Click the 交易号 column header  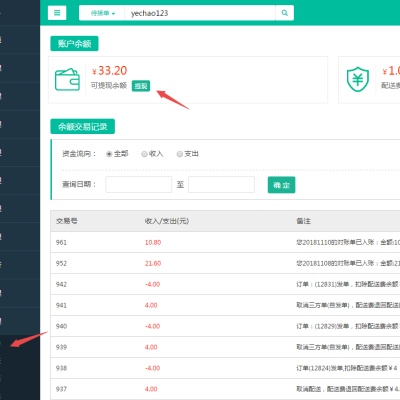tap(67, 221)
